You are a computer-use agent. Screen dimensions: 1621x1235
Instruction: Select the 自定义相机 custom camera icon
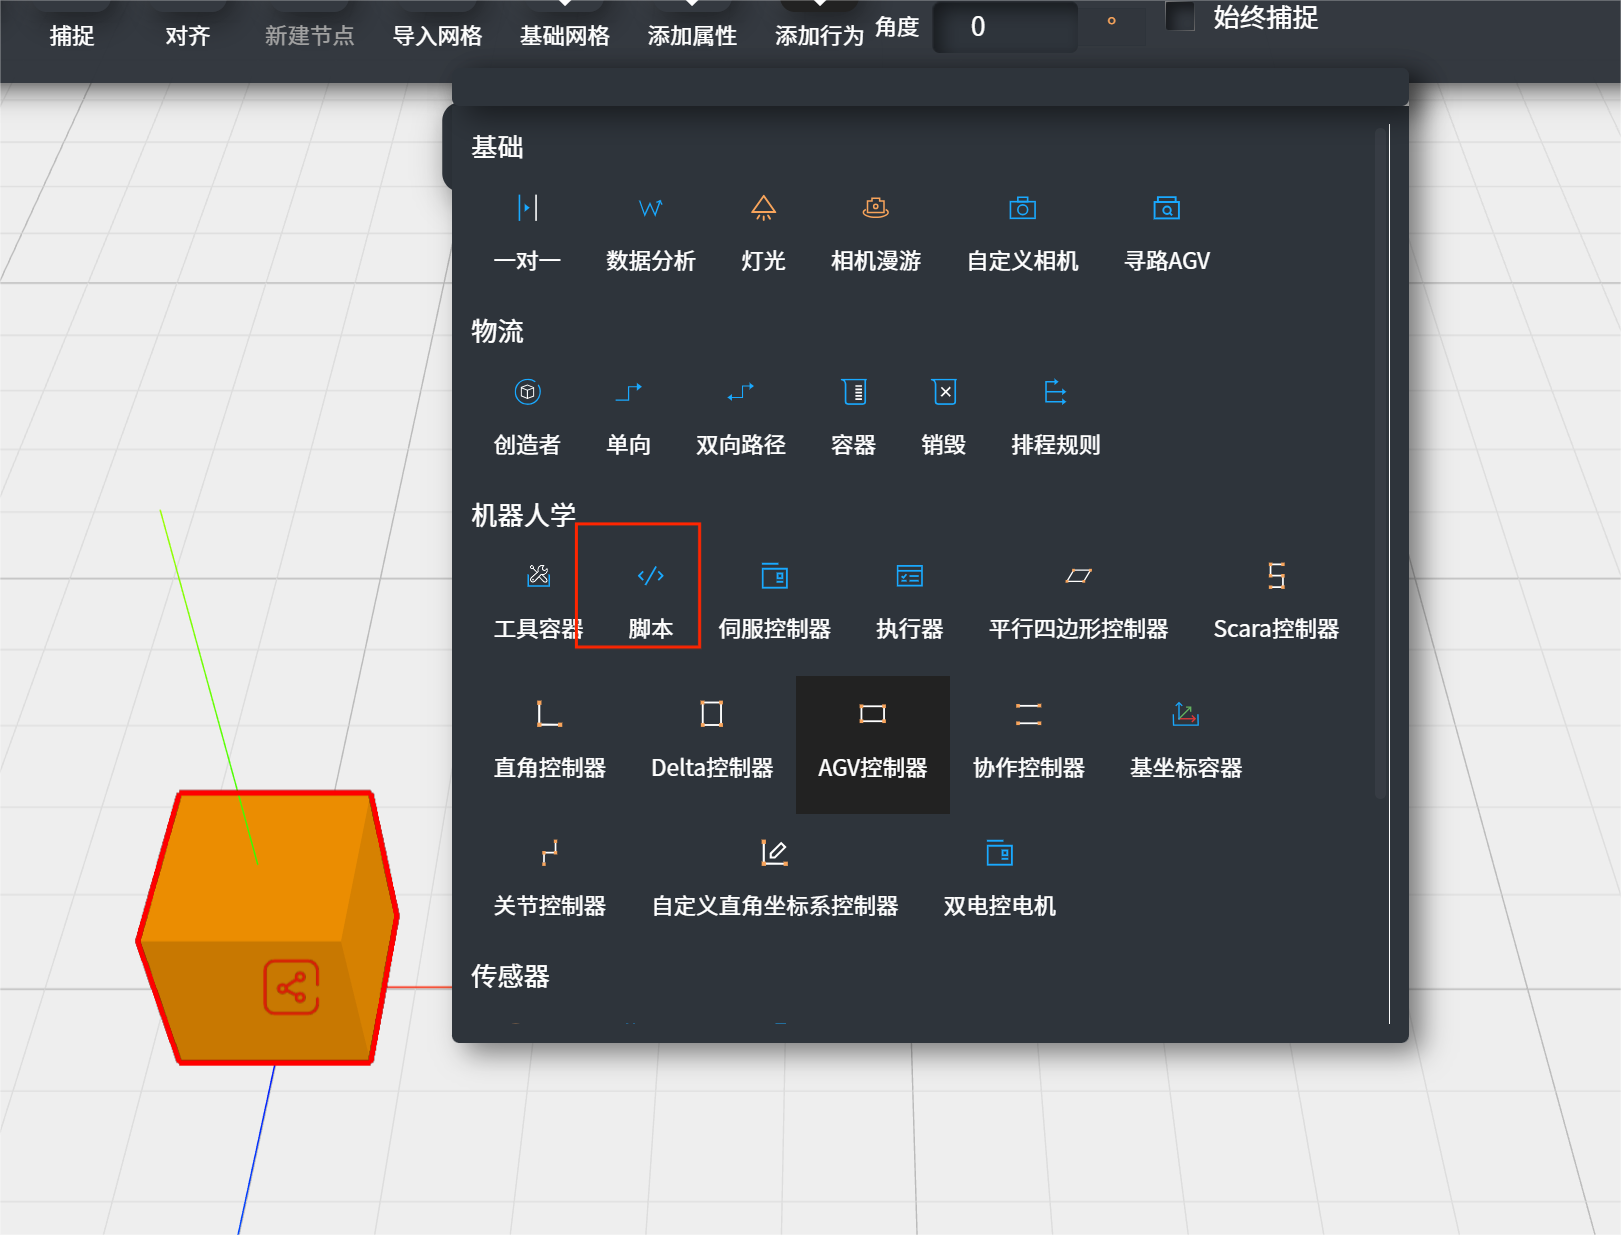[1022, 209]
